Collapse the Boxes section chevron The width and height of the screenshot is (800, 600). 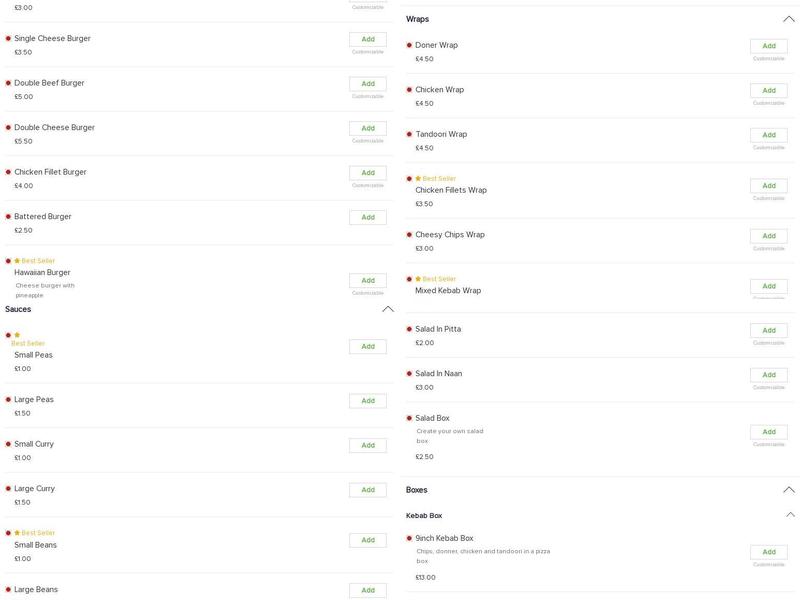point(788,490)
